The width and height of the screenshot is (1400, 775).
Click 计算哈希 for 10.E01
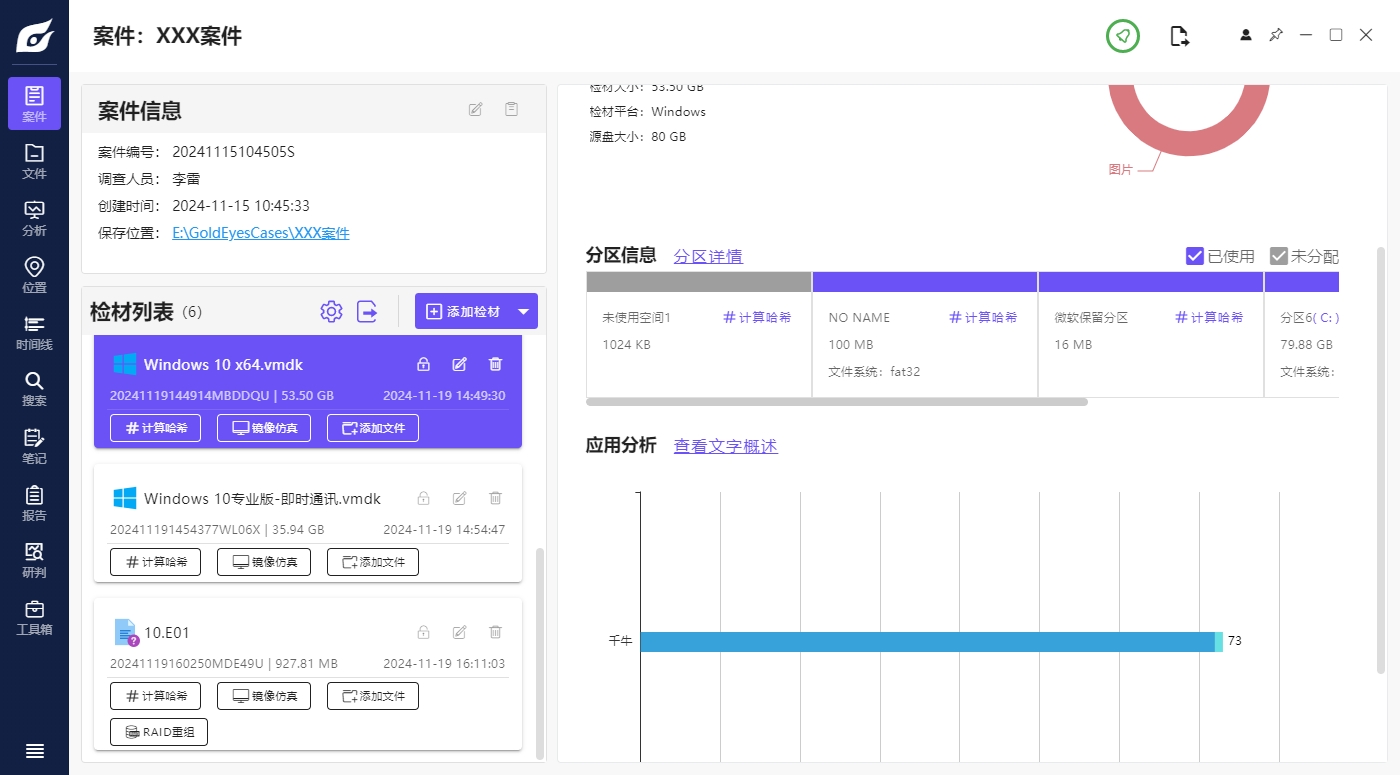155,695
